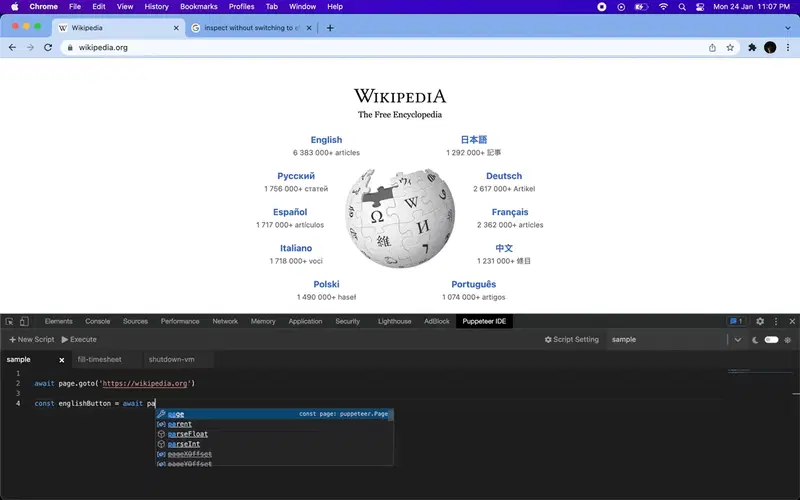Screen dimensions: 800x500
Task: Close the sample script tab
Action: click(62, 360)
